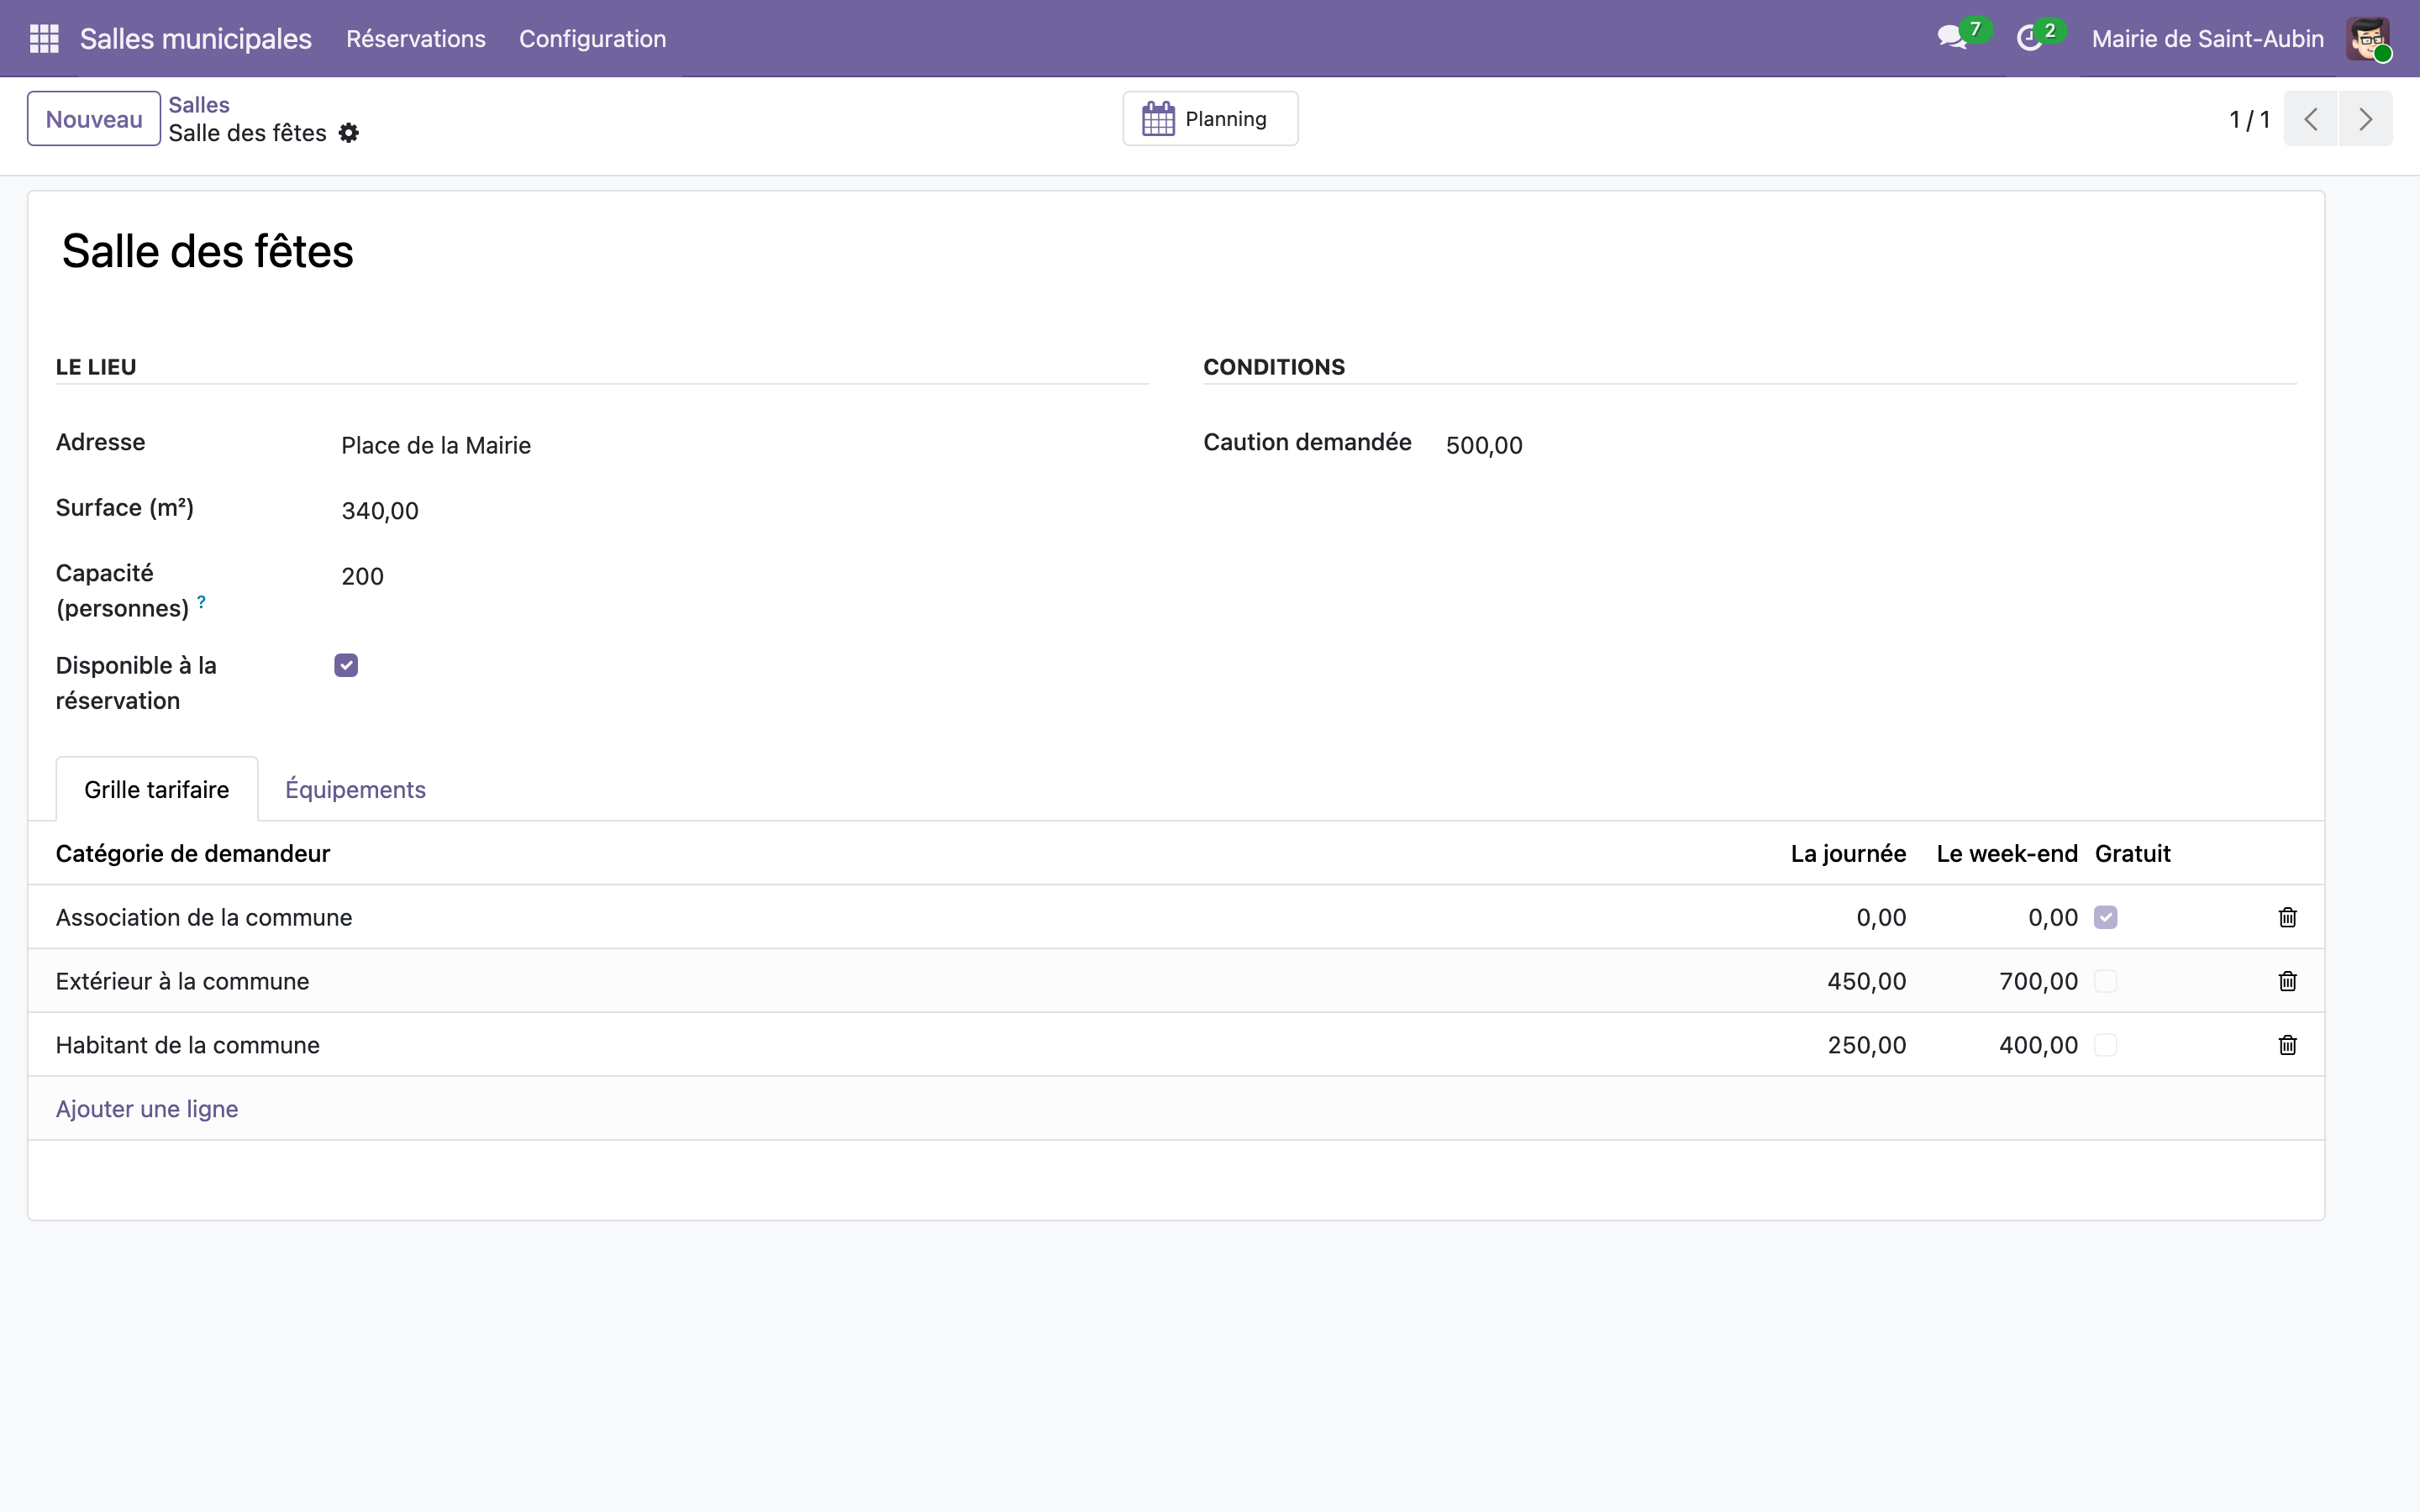Toggle Disponible à la réservation checkbox

[x=346, y=665]
